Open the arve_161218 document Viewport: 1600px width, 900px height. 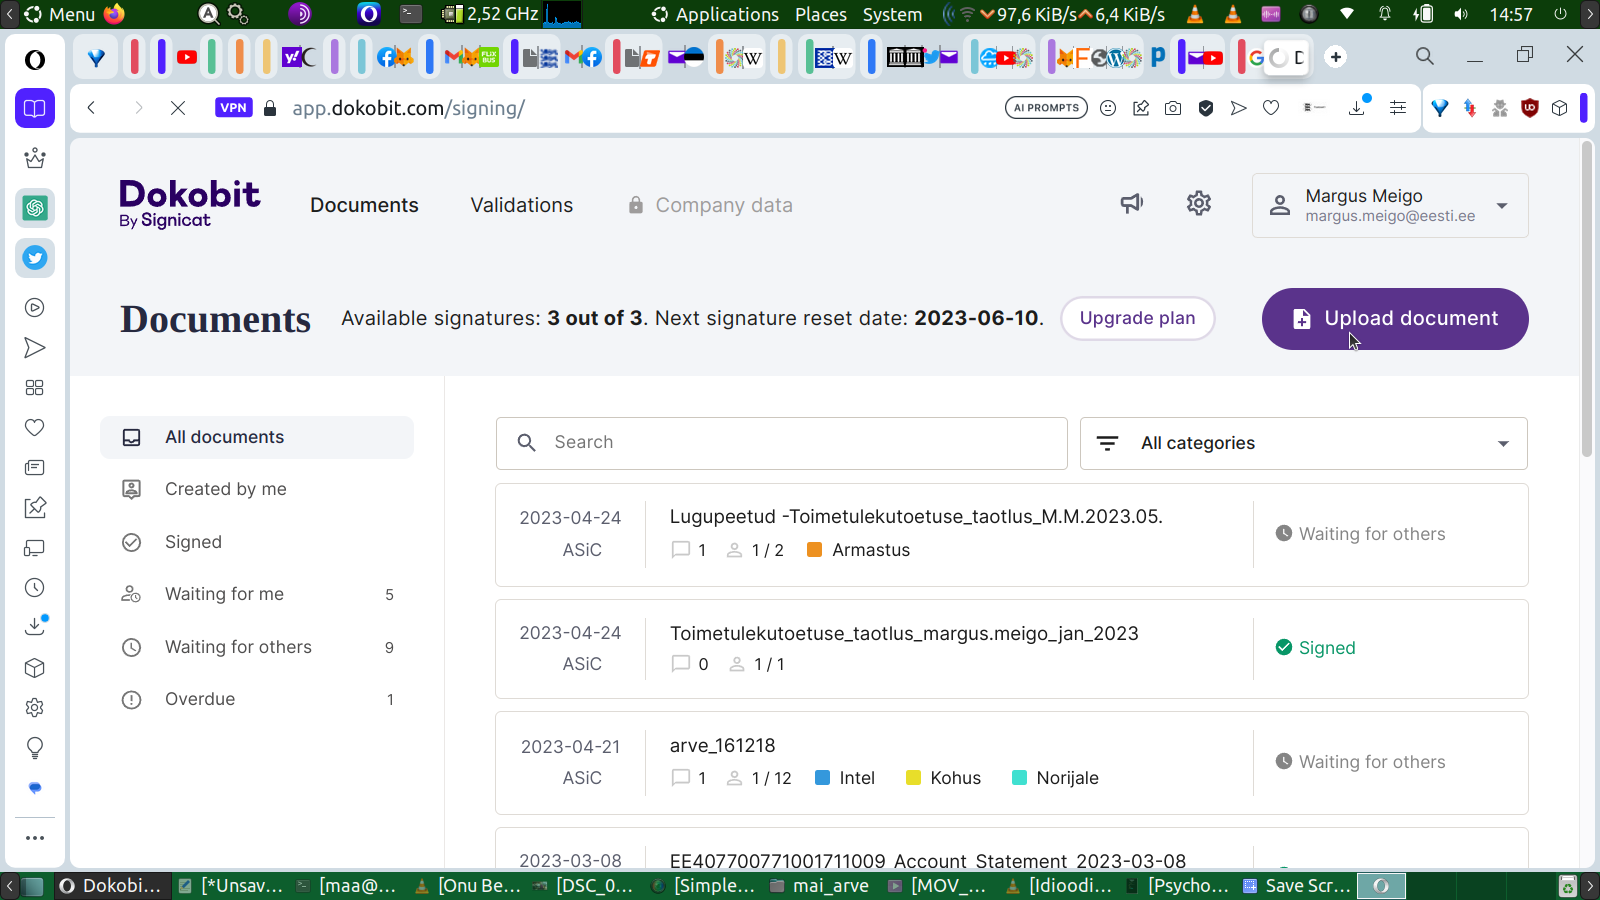coord(722,745)
